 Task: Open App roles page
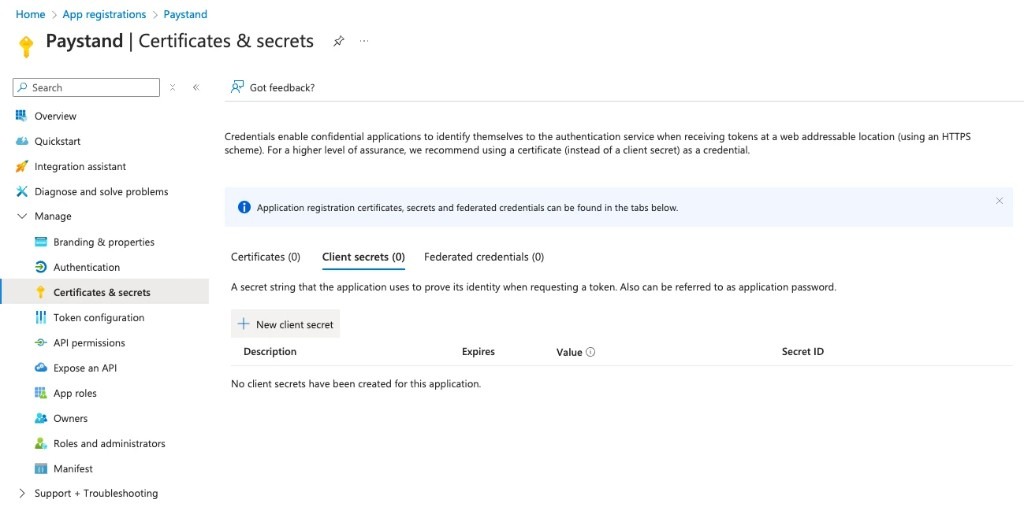coord(75,393)
